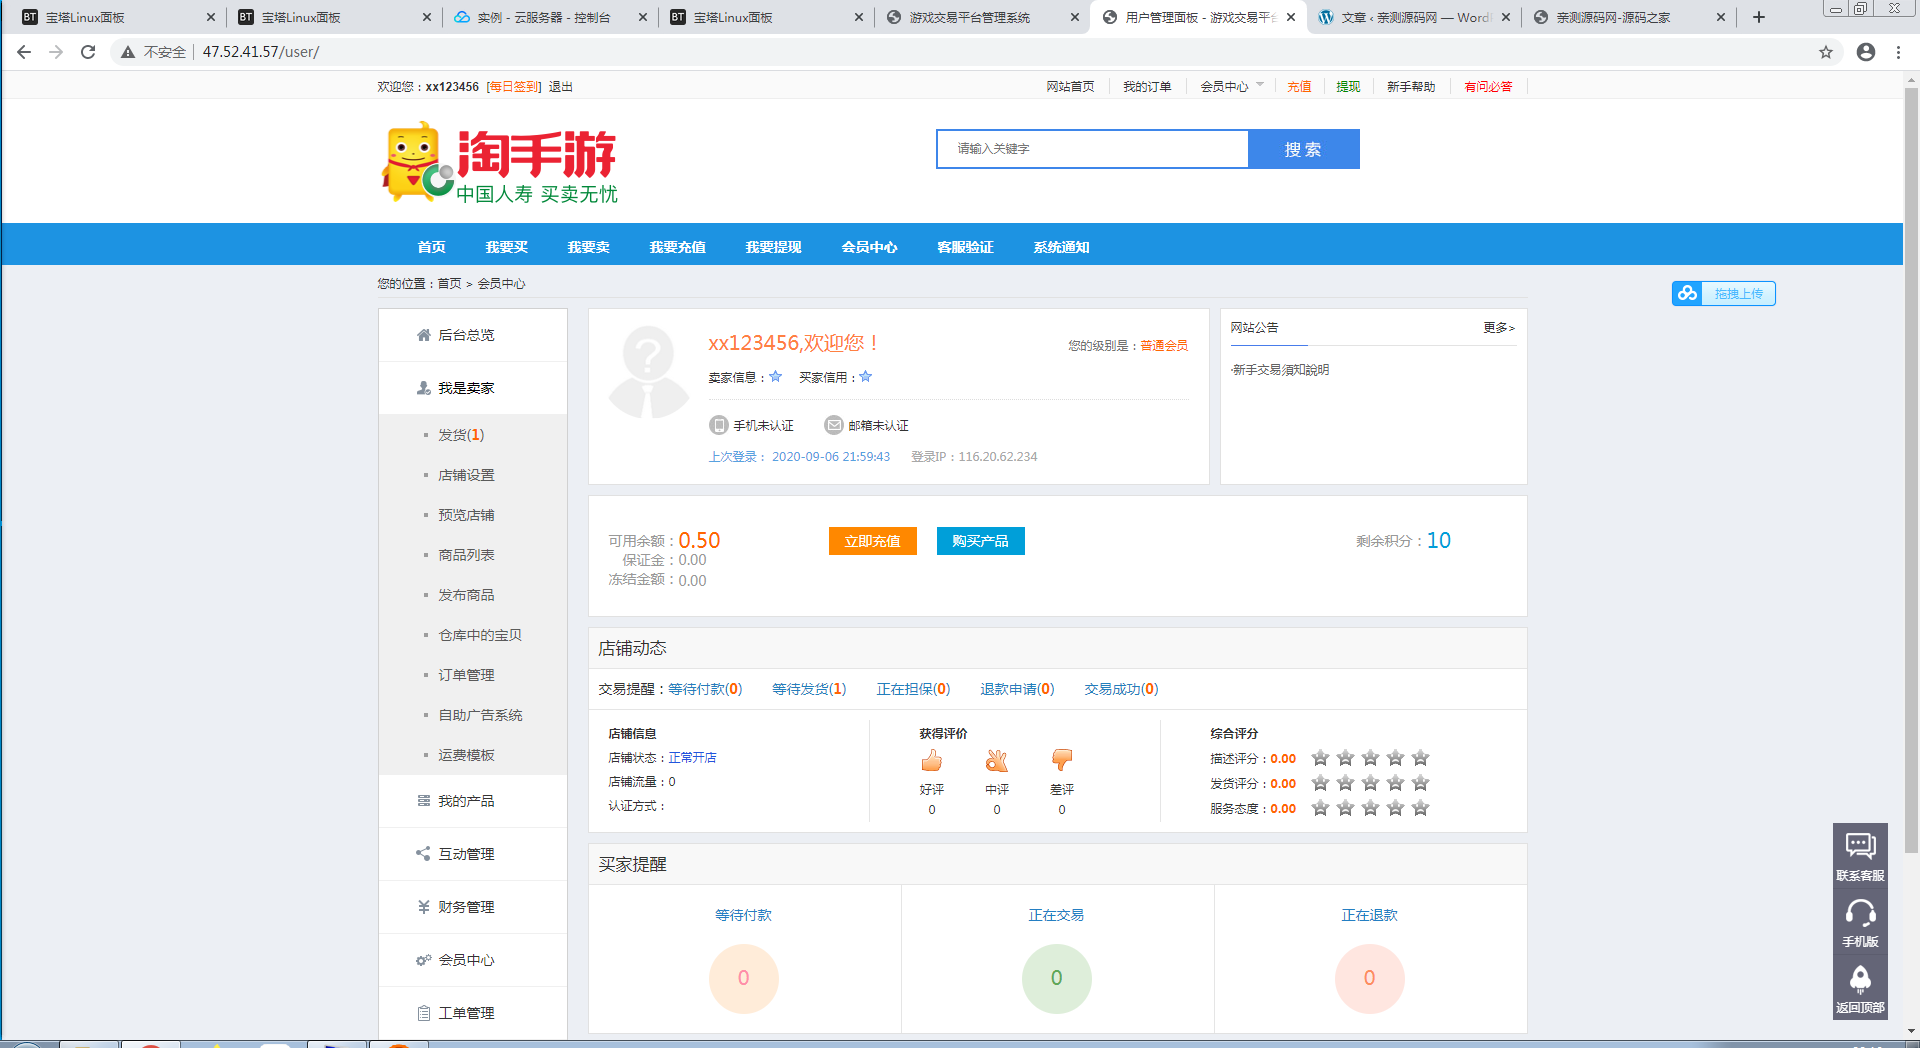Click the user avatar placeholder image
This screenshot has width=1920, height=1048.
pos(648,372)
